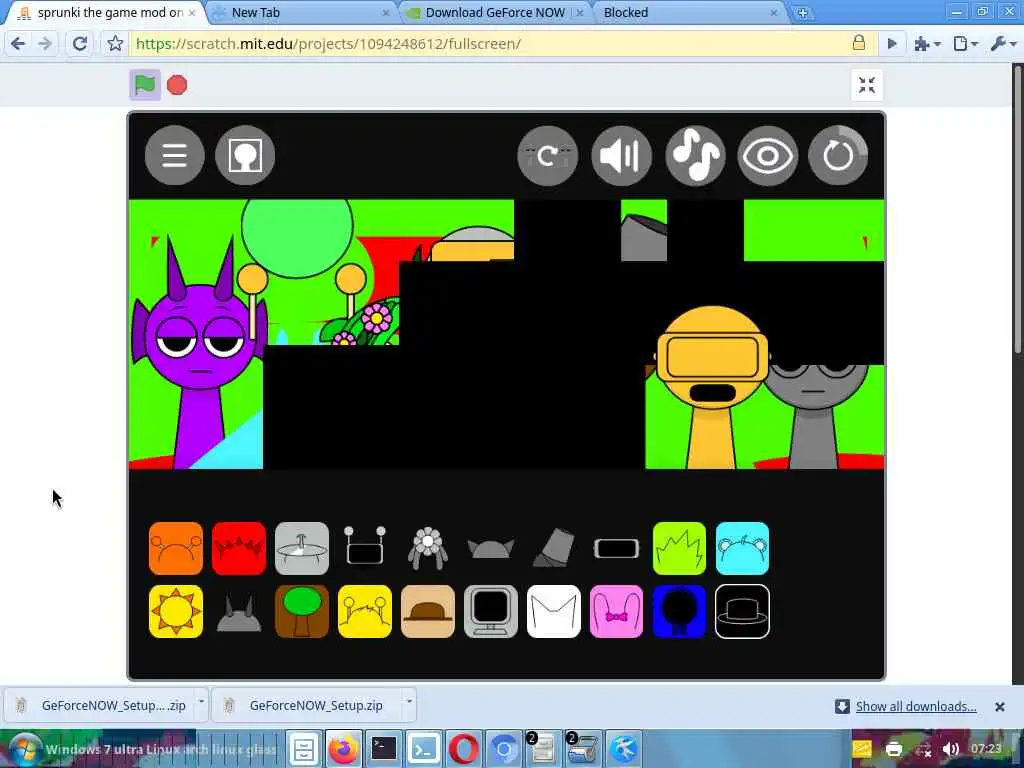Switch to the Blocked tab
Screen dimensions: 1024x768
pyautogui.click(x=689, y=12)
